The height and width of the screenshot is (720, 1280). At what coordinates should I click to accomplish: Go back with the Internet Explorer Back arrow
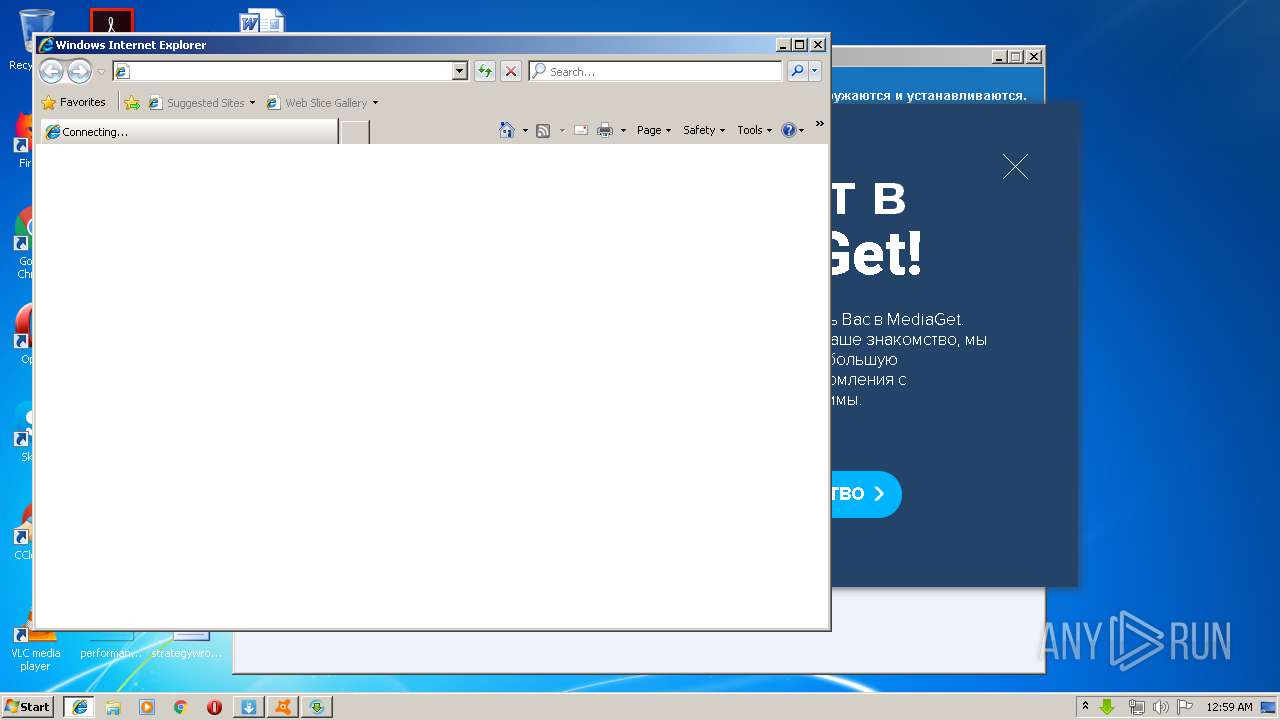(x=51, y=71)
